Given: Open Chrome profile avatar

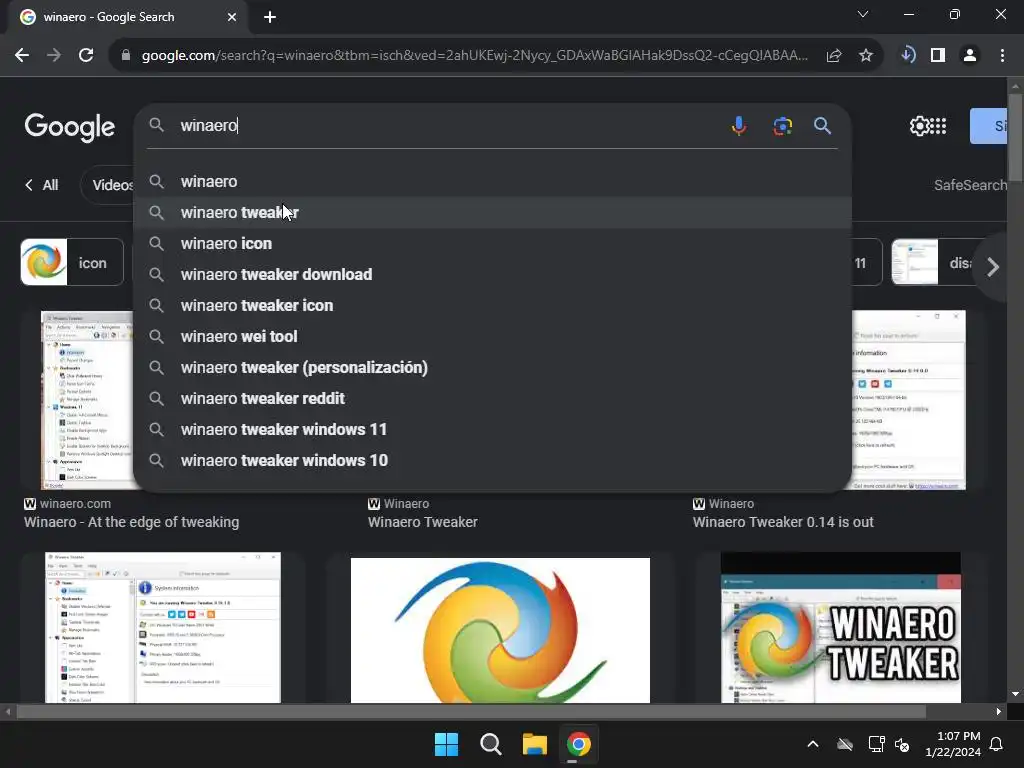Looking at the screenshot, I should (970, 56).
